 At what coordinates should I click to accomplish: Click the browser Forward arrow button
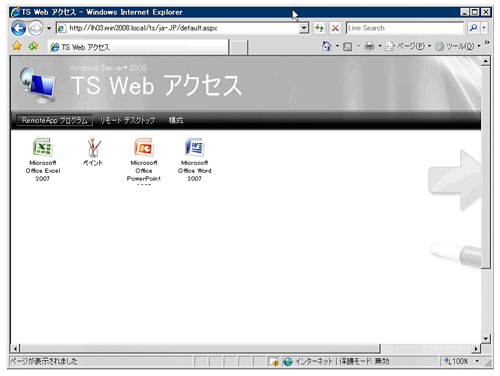(x=35, y=28)
